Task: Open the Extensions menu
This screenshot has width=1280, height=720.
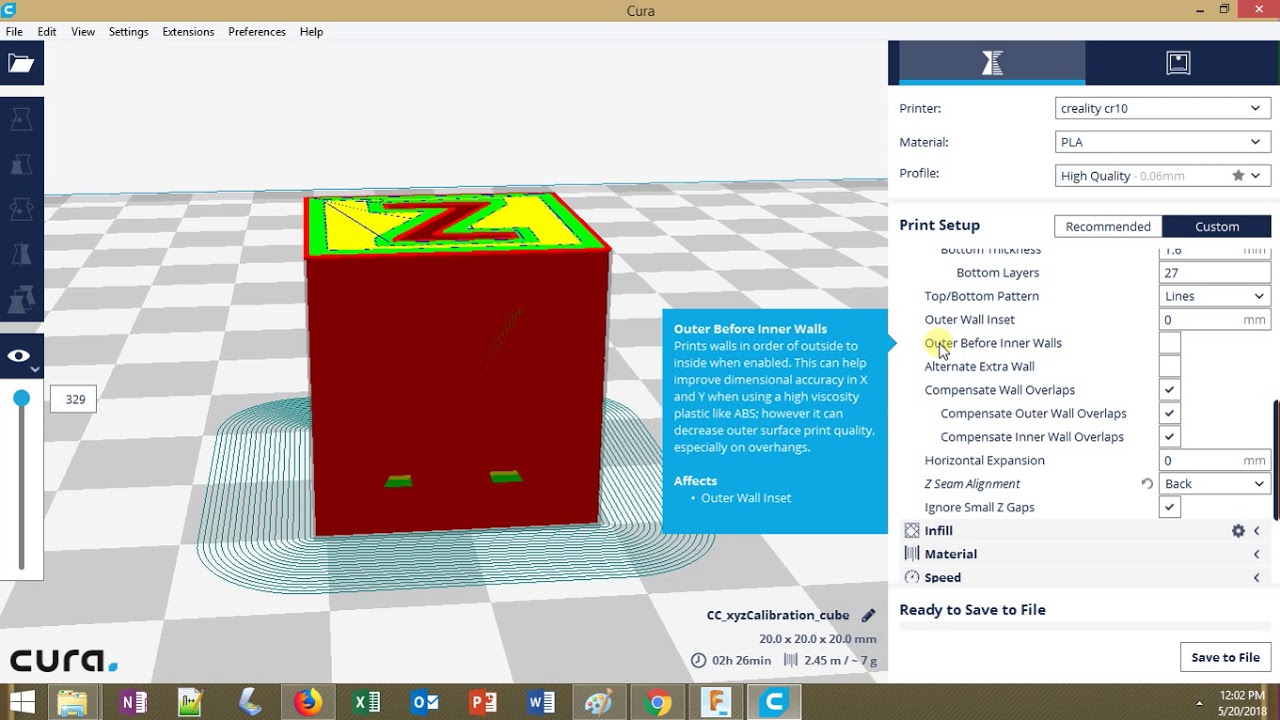Action: (x=188, y=32)
